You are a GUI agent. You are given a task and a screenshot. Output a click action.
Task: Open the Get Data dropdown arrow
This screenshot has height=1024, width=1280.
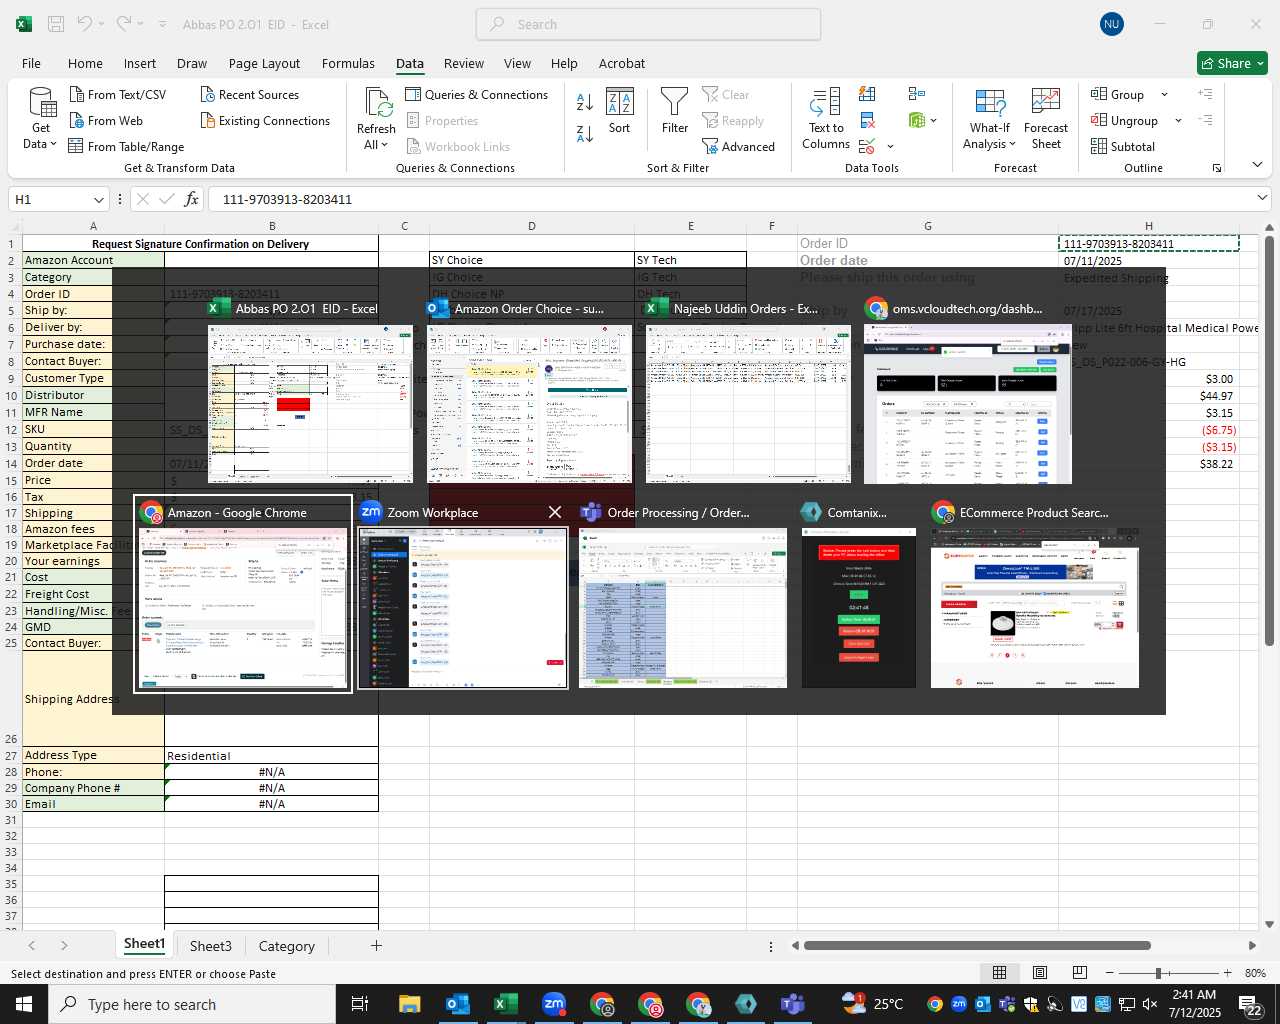coord(53,144)
